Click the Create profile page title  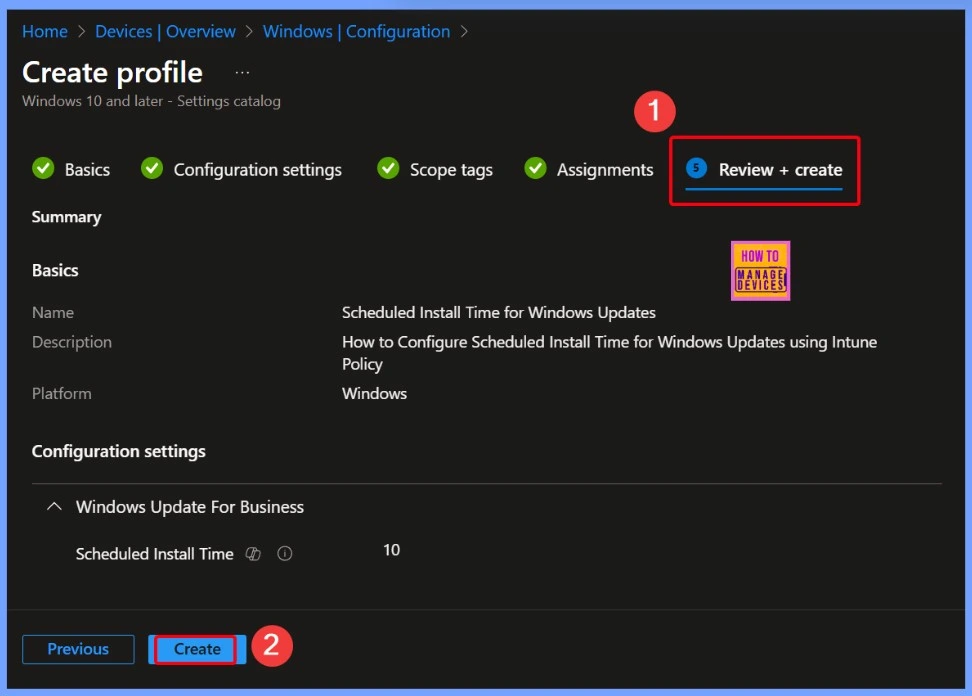click(112, 73)
